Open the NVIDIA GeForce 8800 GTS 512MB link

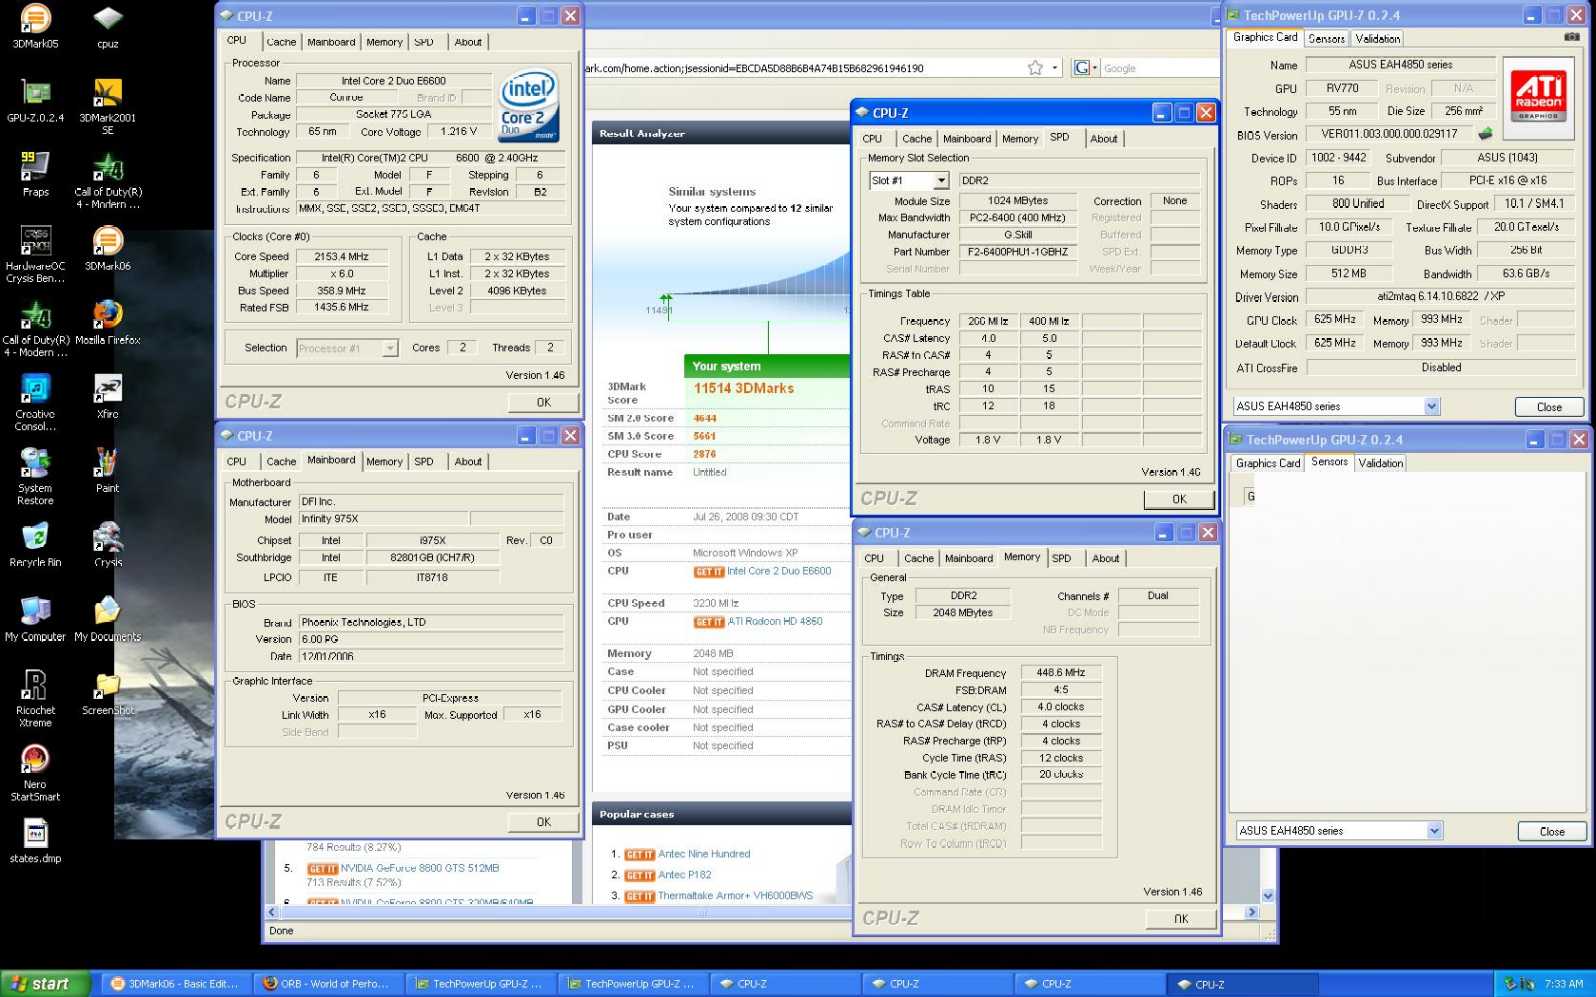(419, 868)
